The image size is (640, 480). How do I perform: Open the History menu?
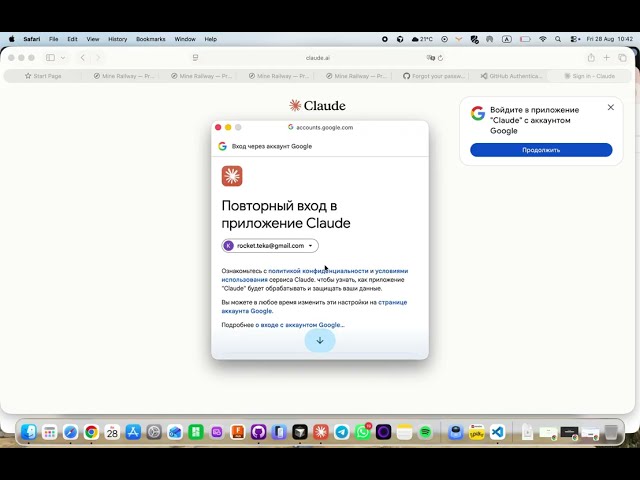(x=118, y=39)
